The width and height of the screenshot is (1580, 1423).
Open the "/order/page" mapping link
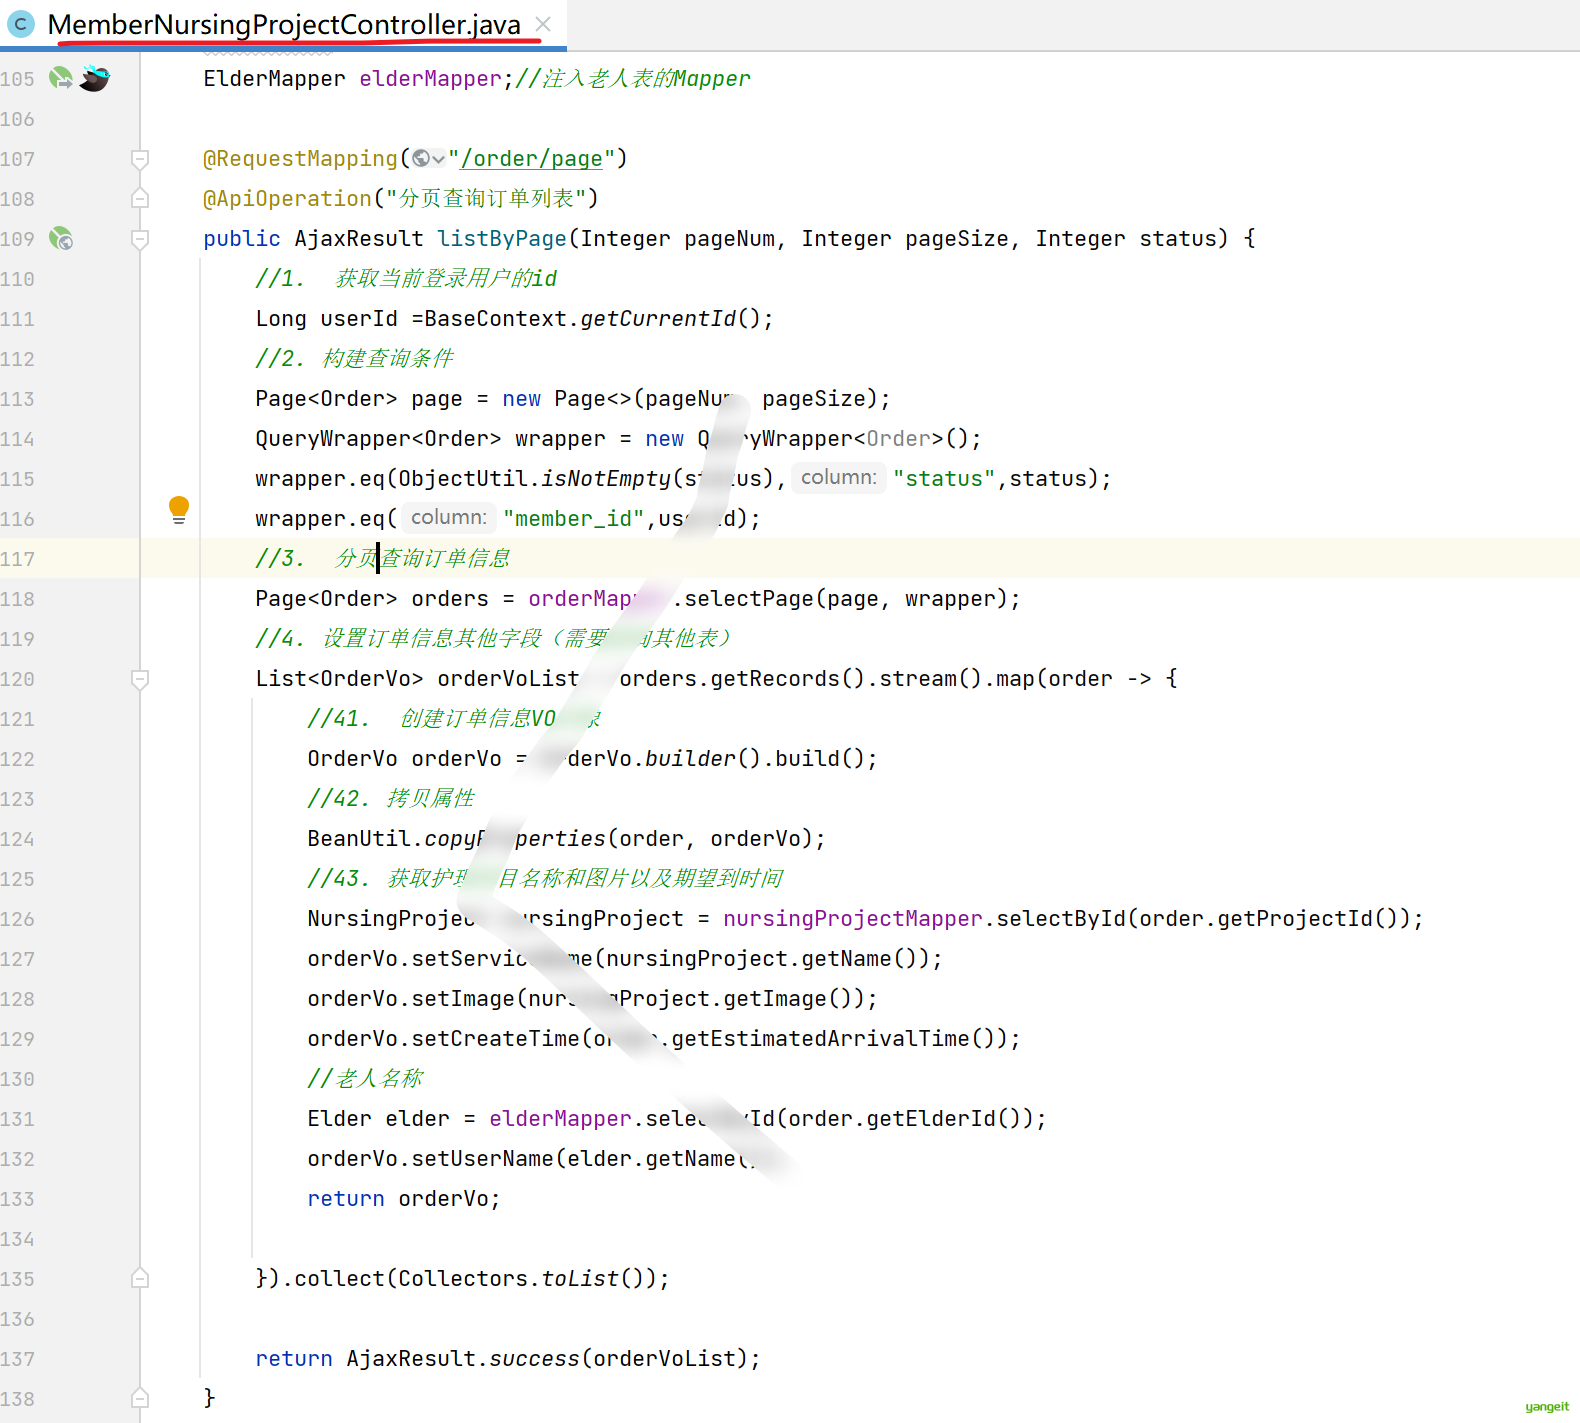click(531, 158)
